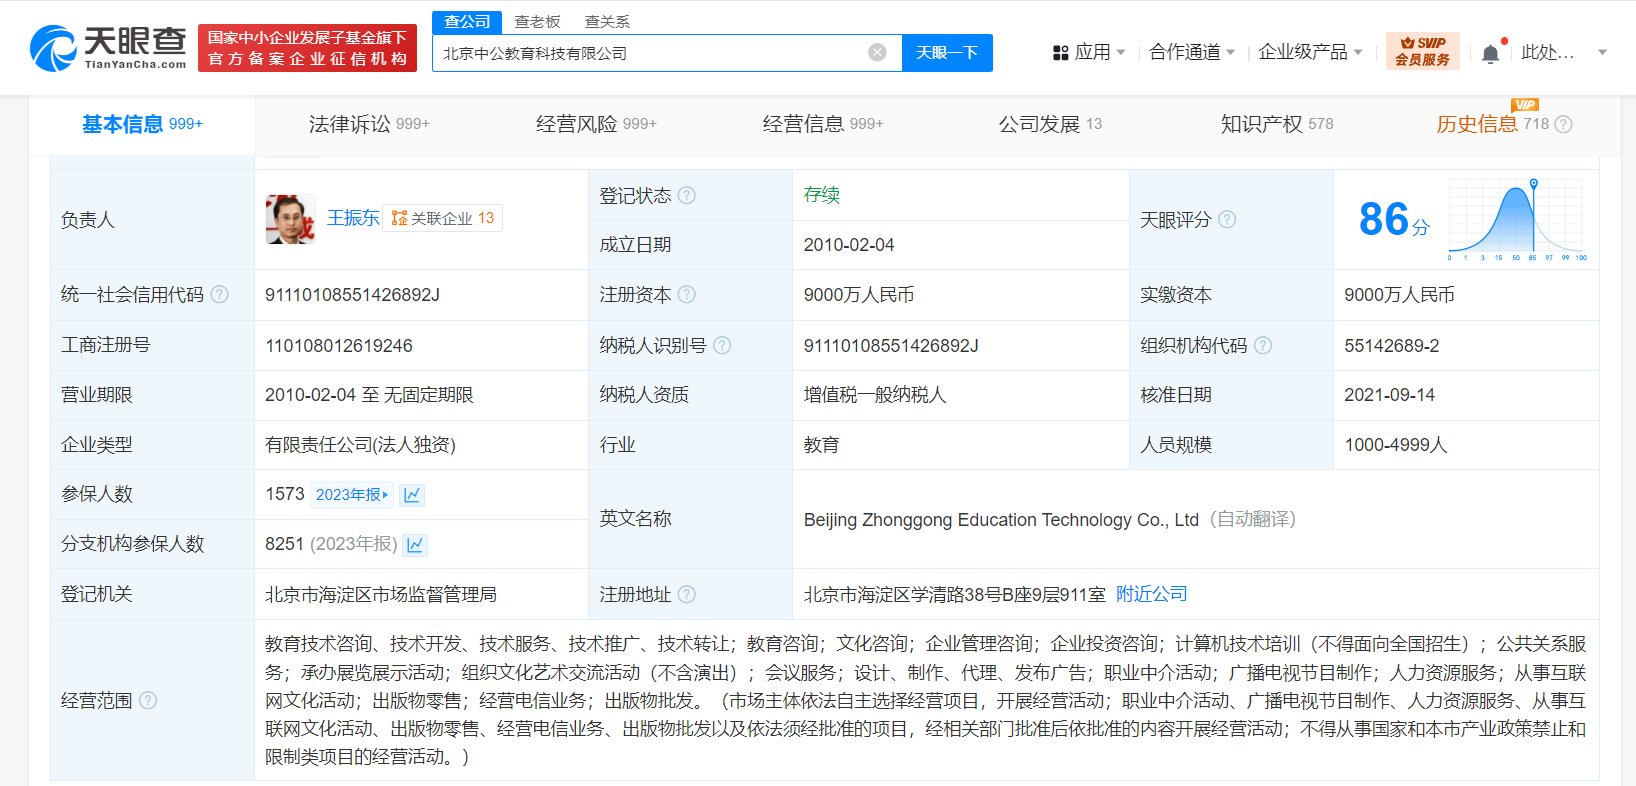
Task: Show help icon beside 天眼评分
Action: pyautogui.click(x=1227, y=220)
